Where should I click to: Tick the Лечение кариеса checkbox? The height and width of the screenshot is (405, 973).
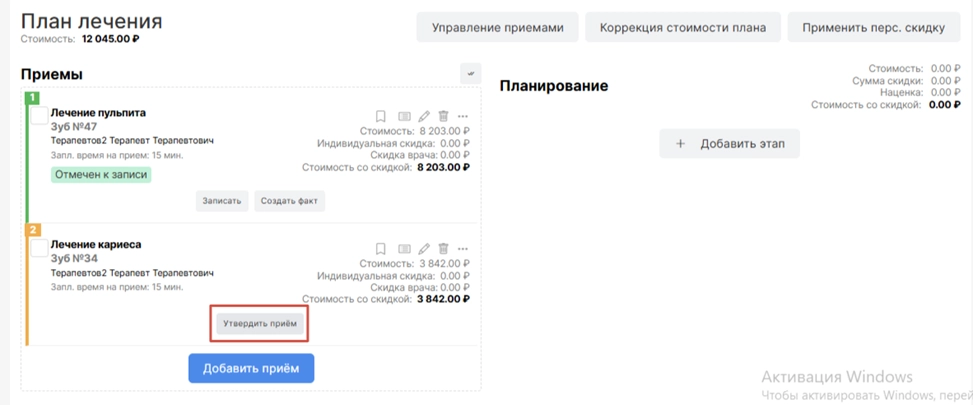tap(39, 248)
